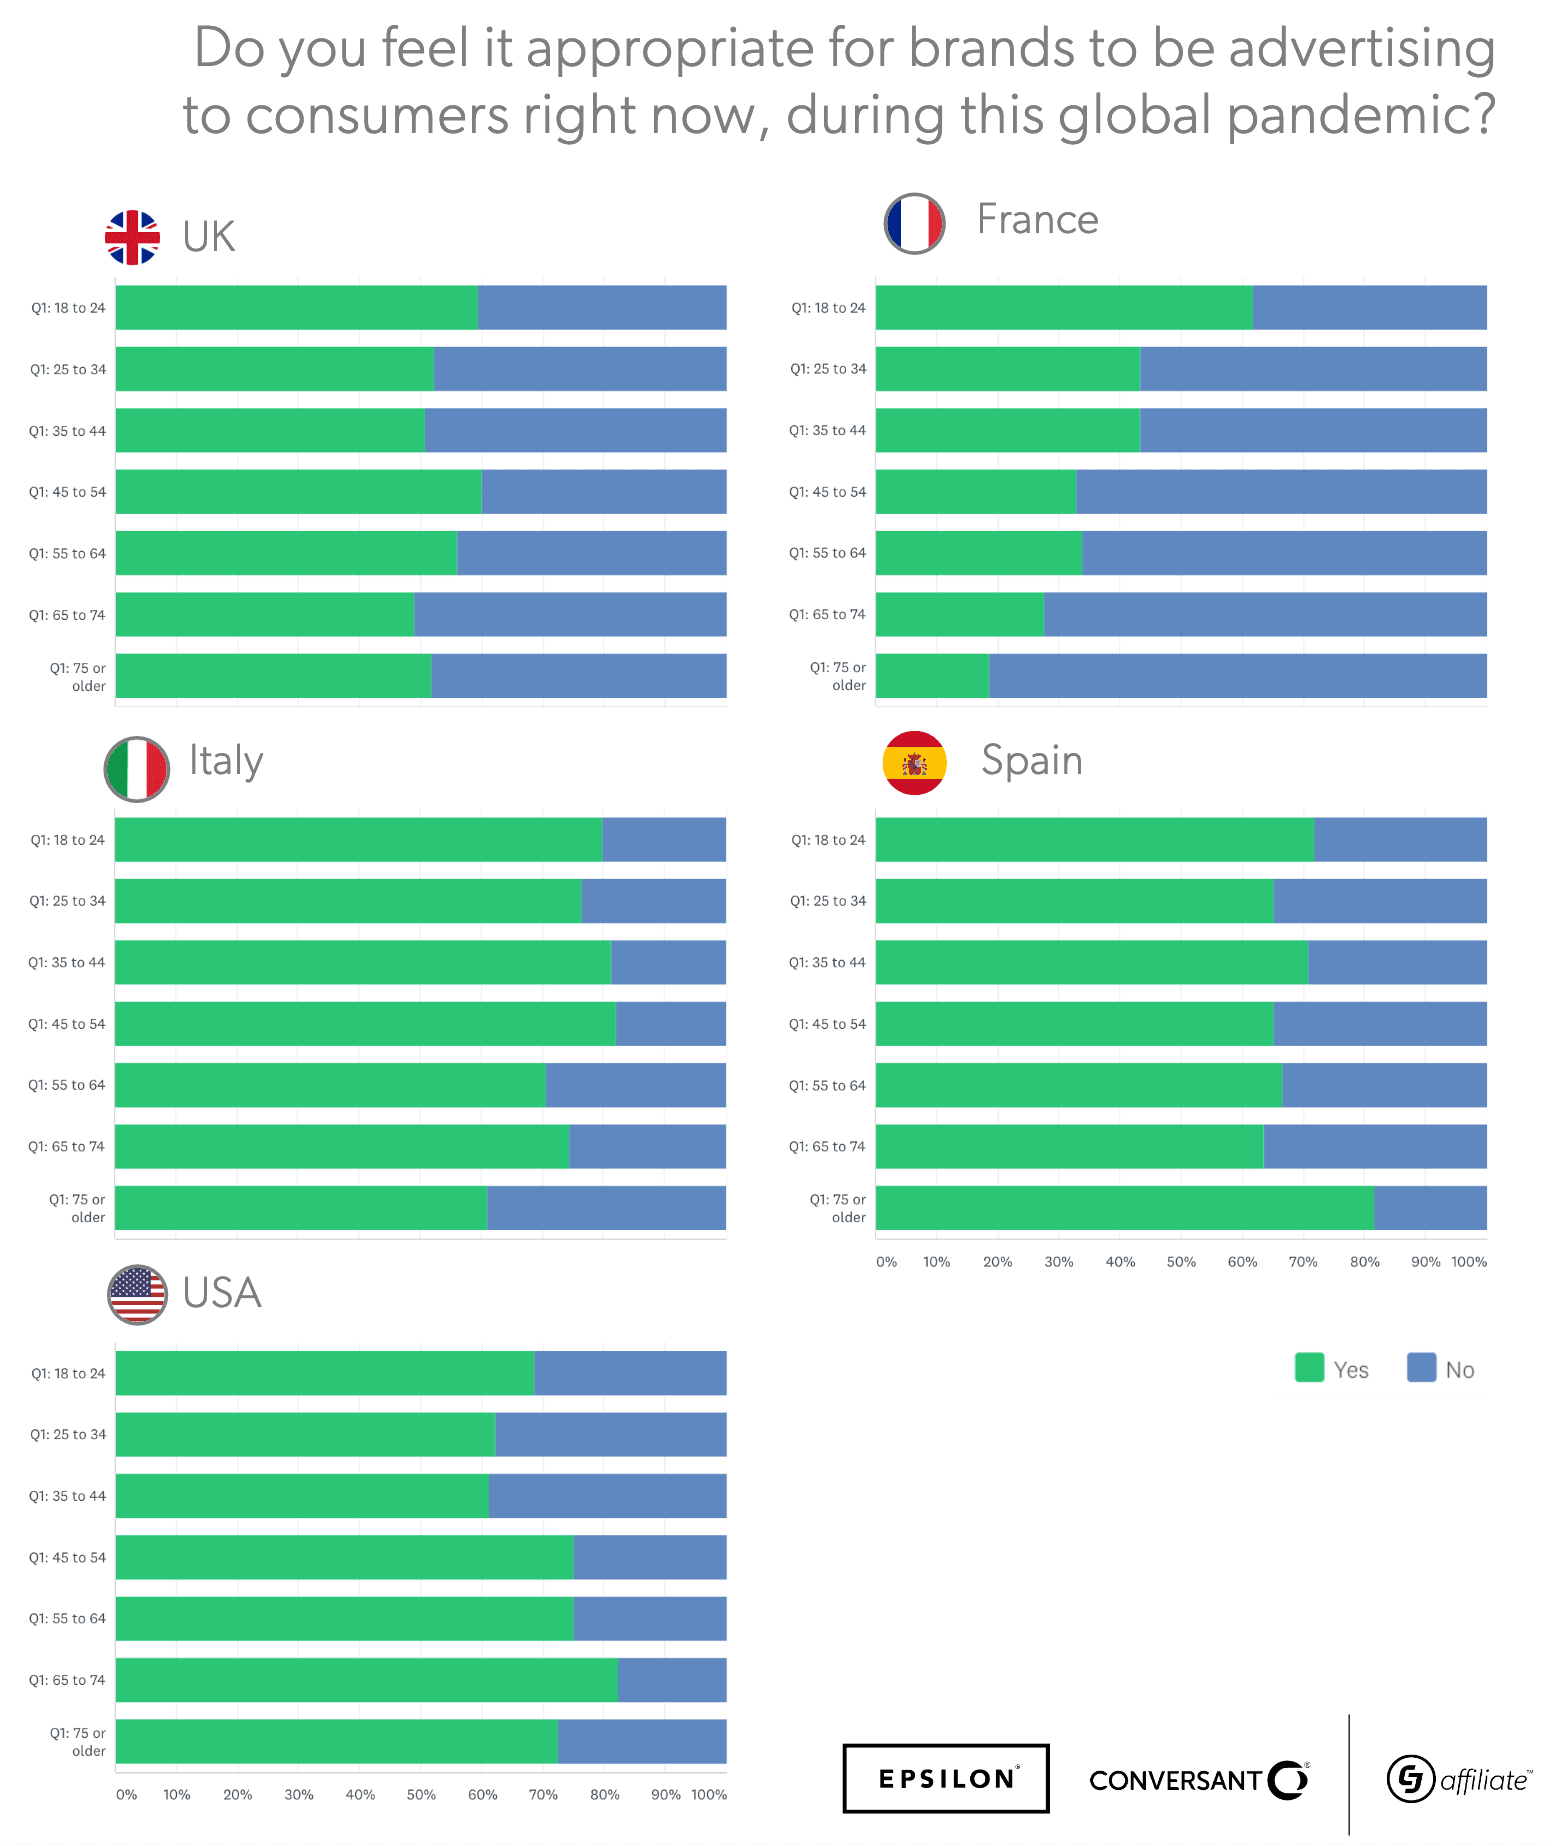Screen dimensions: 1552x1846
Task: Click the USA flag icon
Action: click(x=137, y=1294)
